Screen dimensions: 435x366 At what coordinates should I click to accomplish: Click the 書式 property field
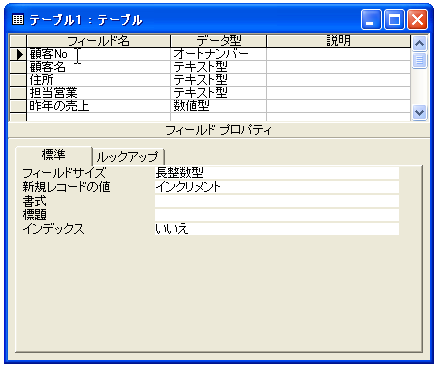[x=277, y=201]
